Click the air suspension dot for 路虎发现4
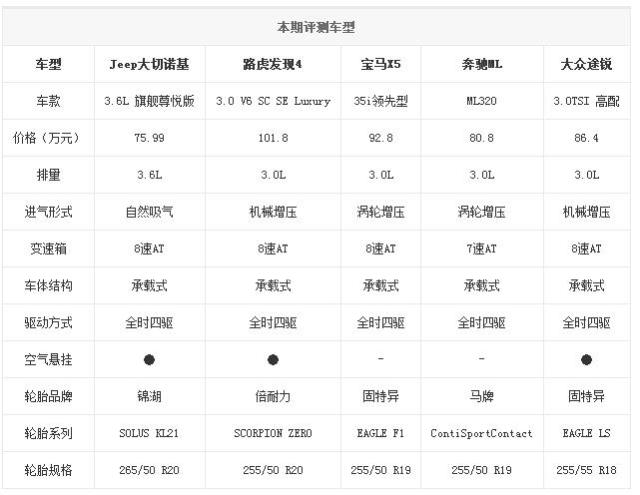This screenshot has height=495, width=640. pos(273,360)
